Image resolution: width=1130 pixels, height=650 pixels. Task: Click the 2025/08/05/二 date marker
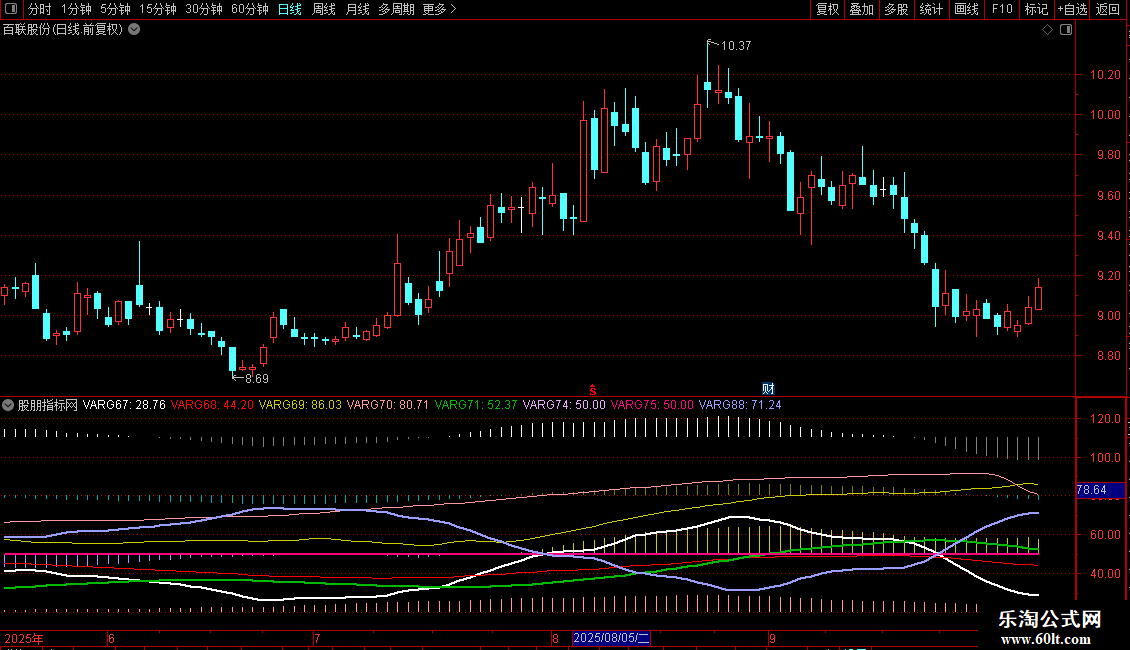(x=611, y=638)
